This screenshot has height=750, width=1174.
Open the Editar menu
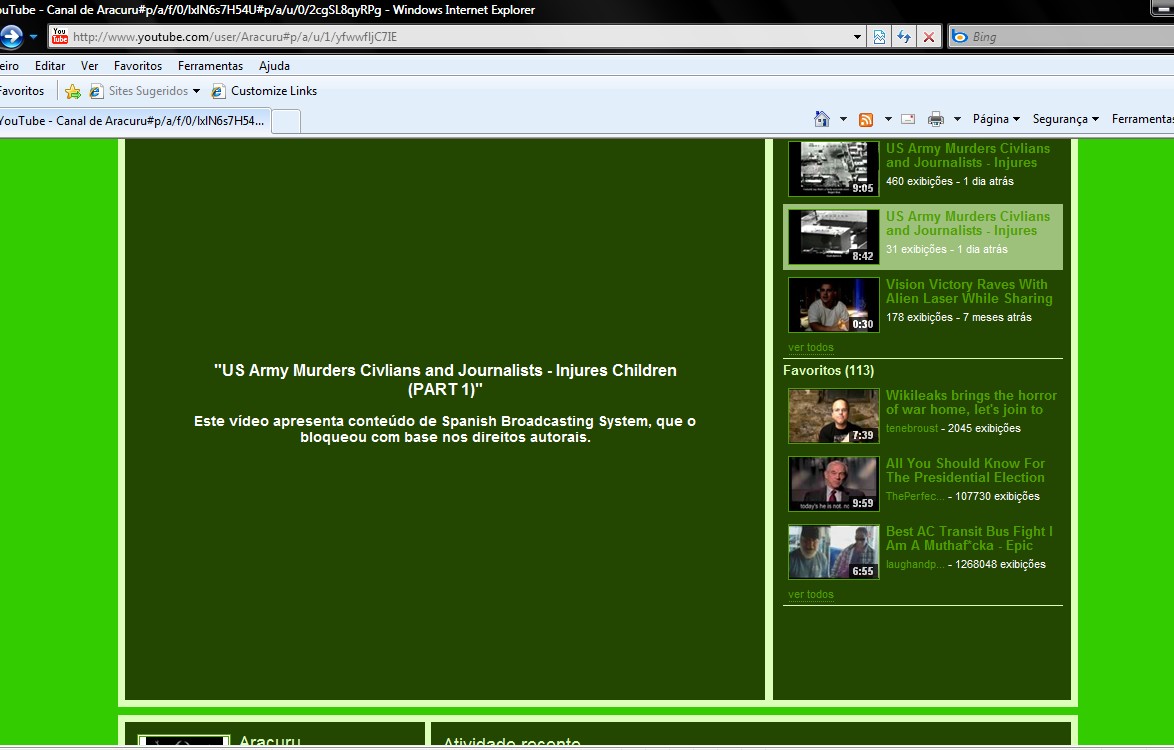click(x=49, y=66)
